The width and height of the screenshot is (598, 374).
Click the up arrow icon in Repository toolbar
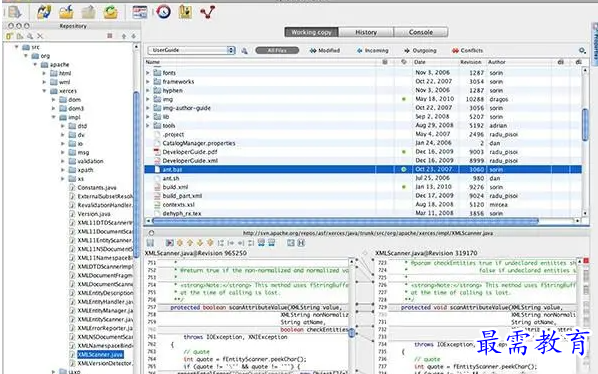pos(124,36)
